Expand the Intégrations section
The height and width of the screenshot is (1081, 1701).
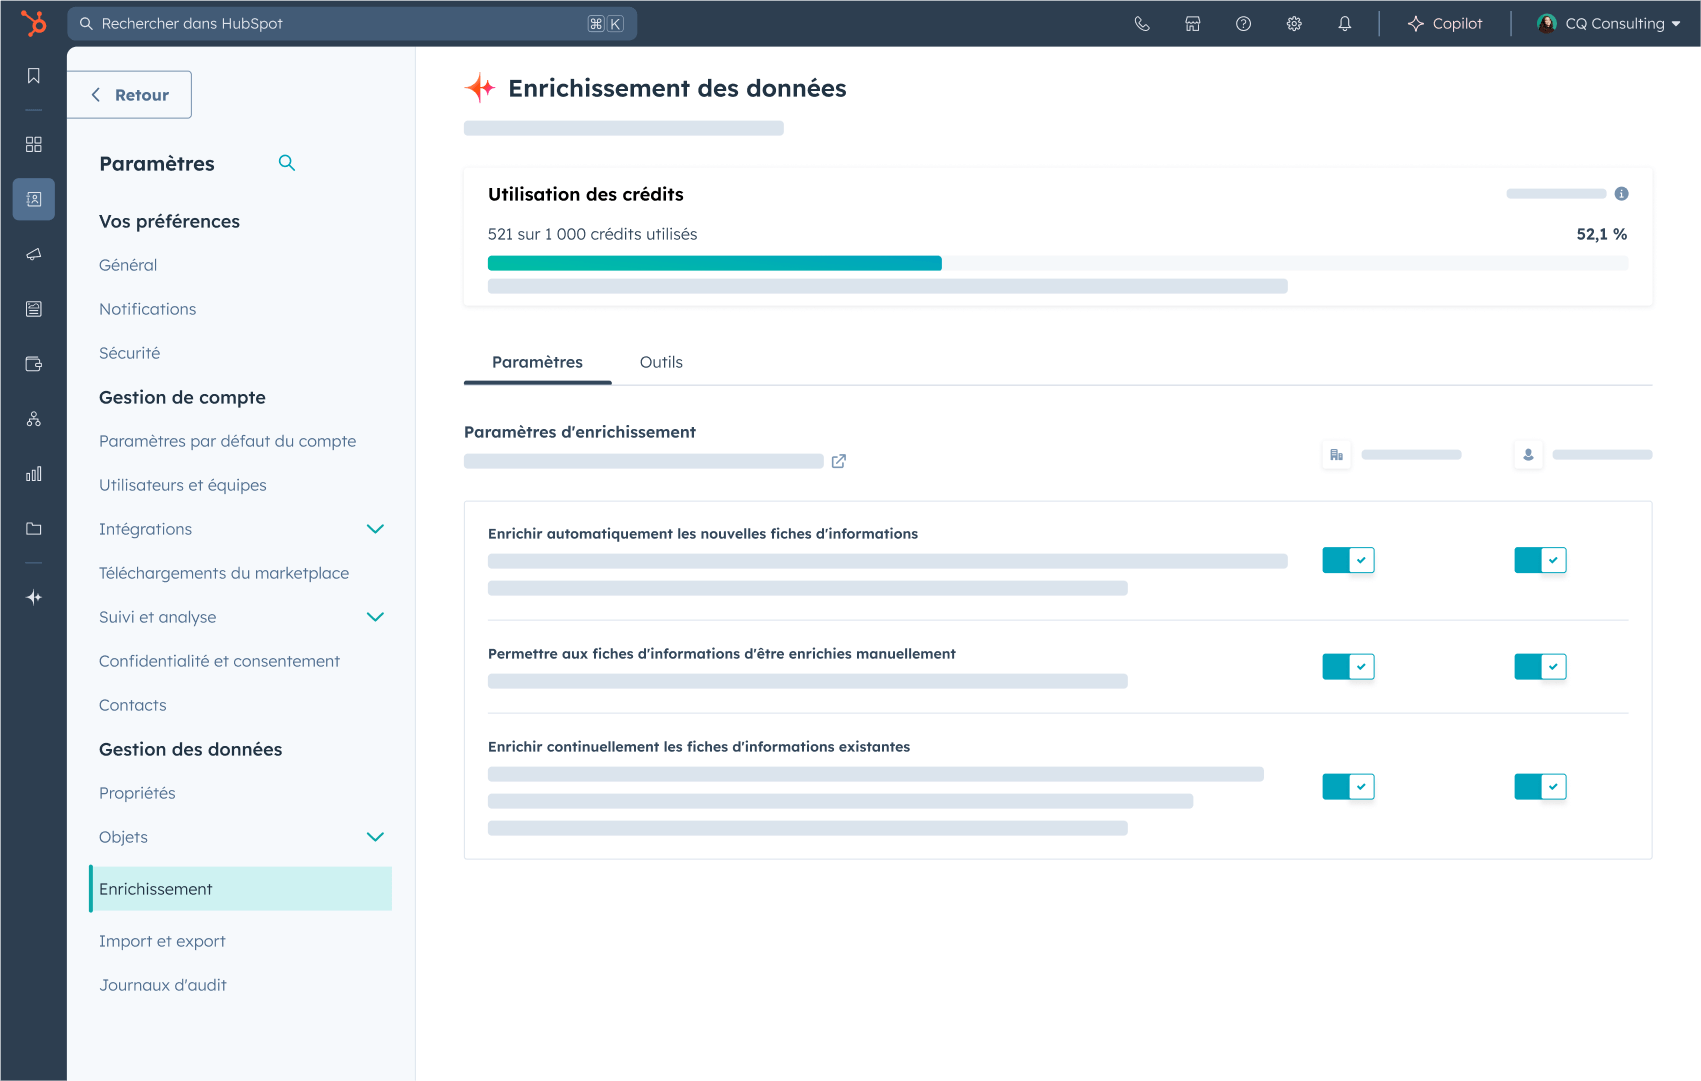click(x=375, y=529)
